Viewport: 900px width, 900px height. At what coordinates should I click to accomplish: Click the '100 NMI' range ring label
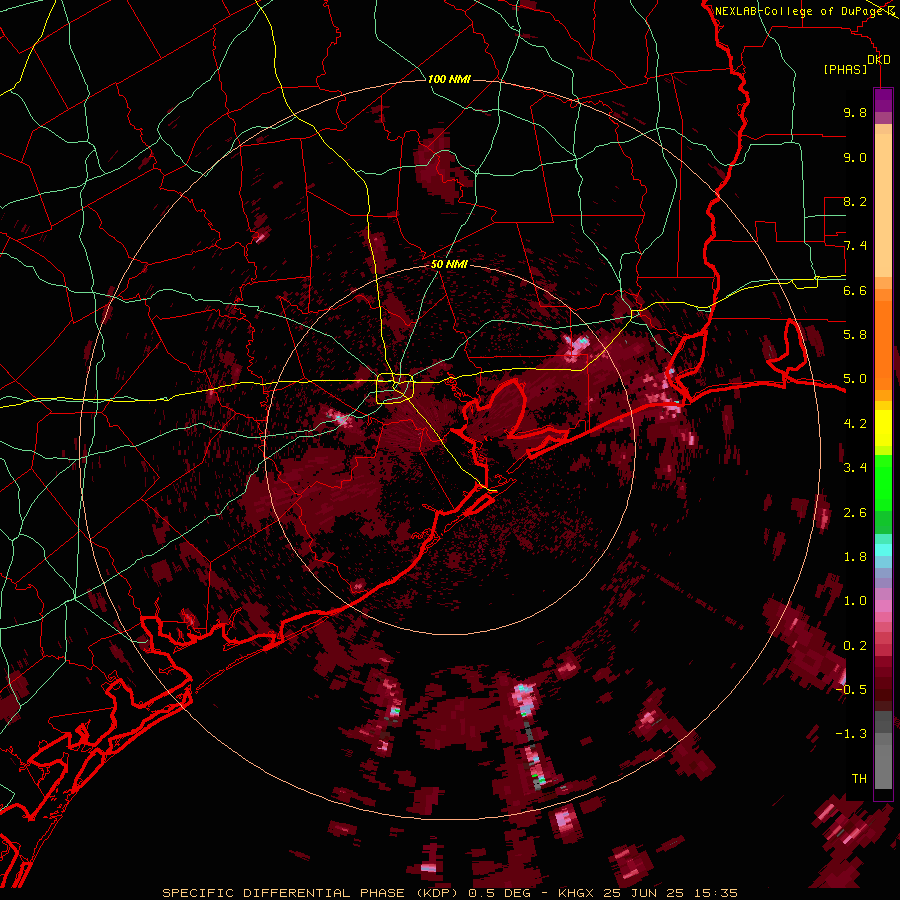pos(449,79)
